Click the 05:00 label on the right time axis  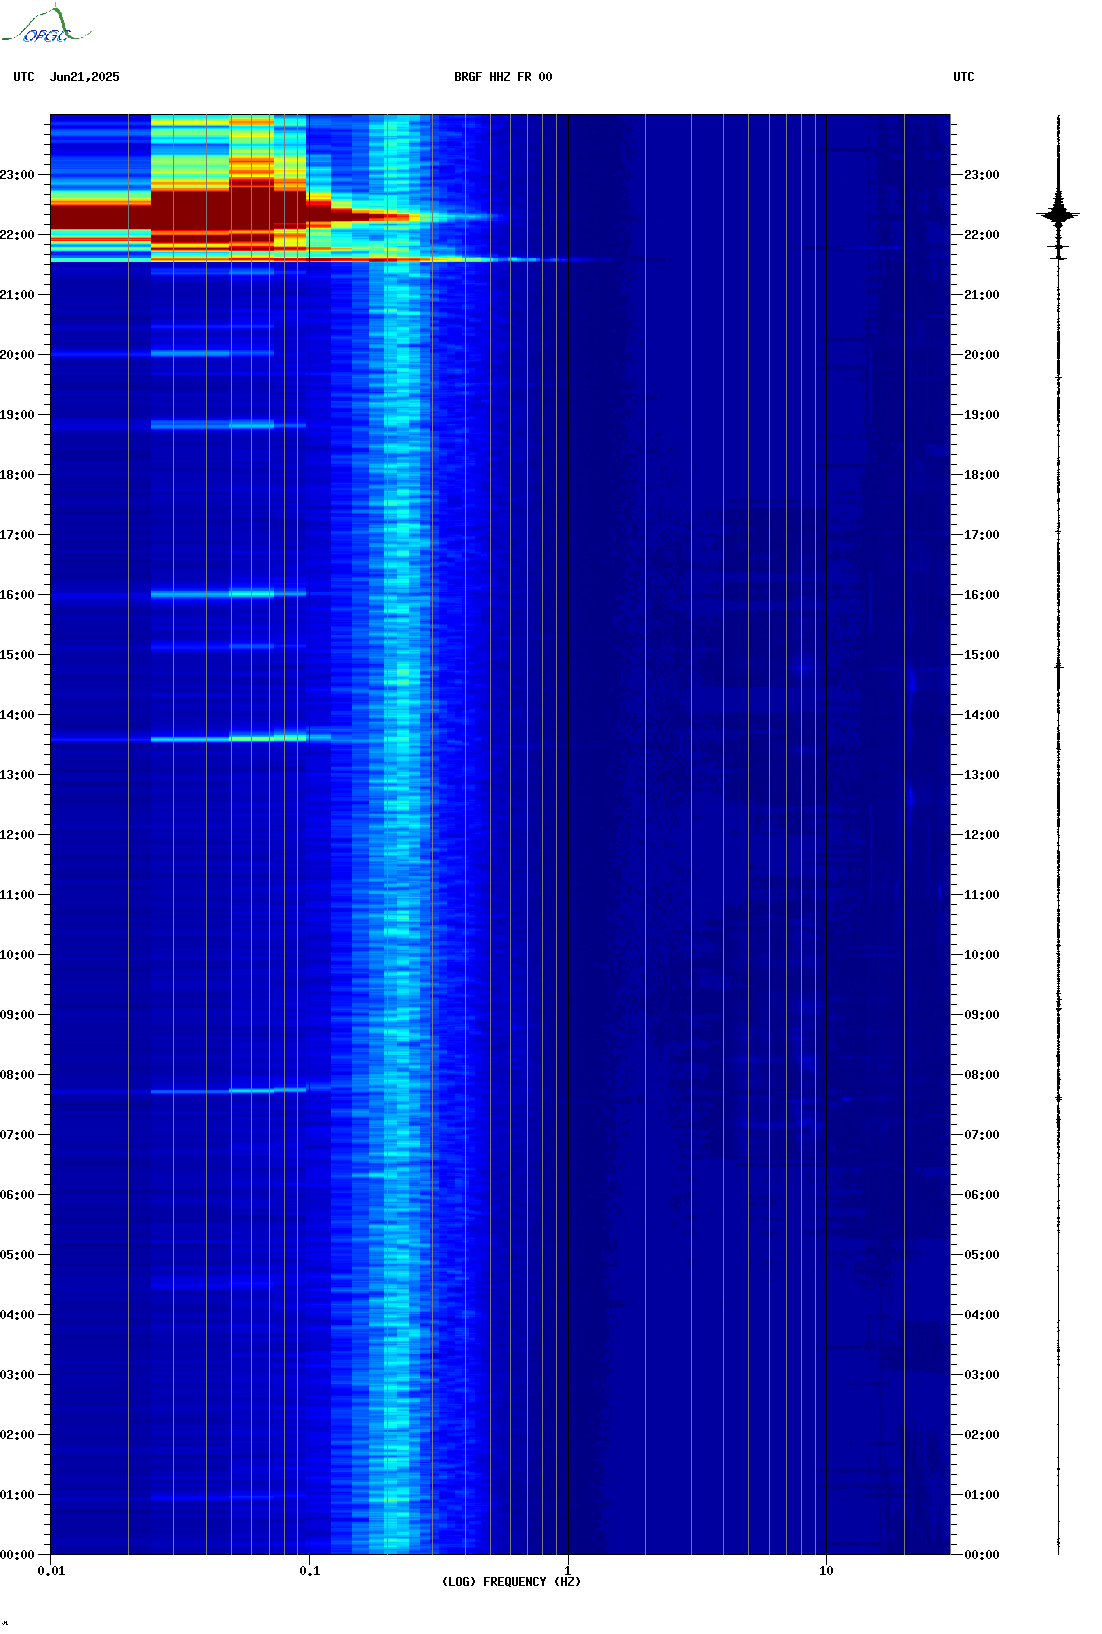pos(981,1255)
